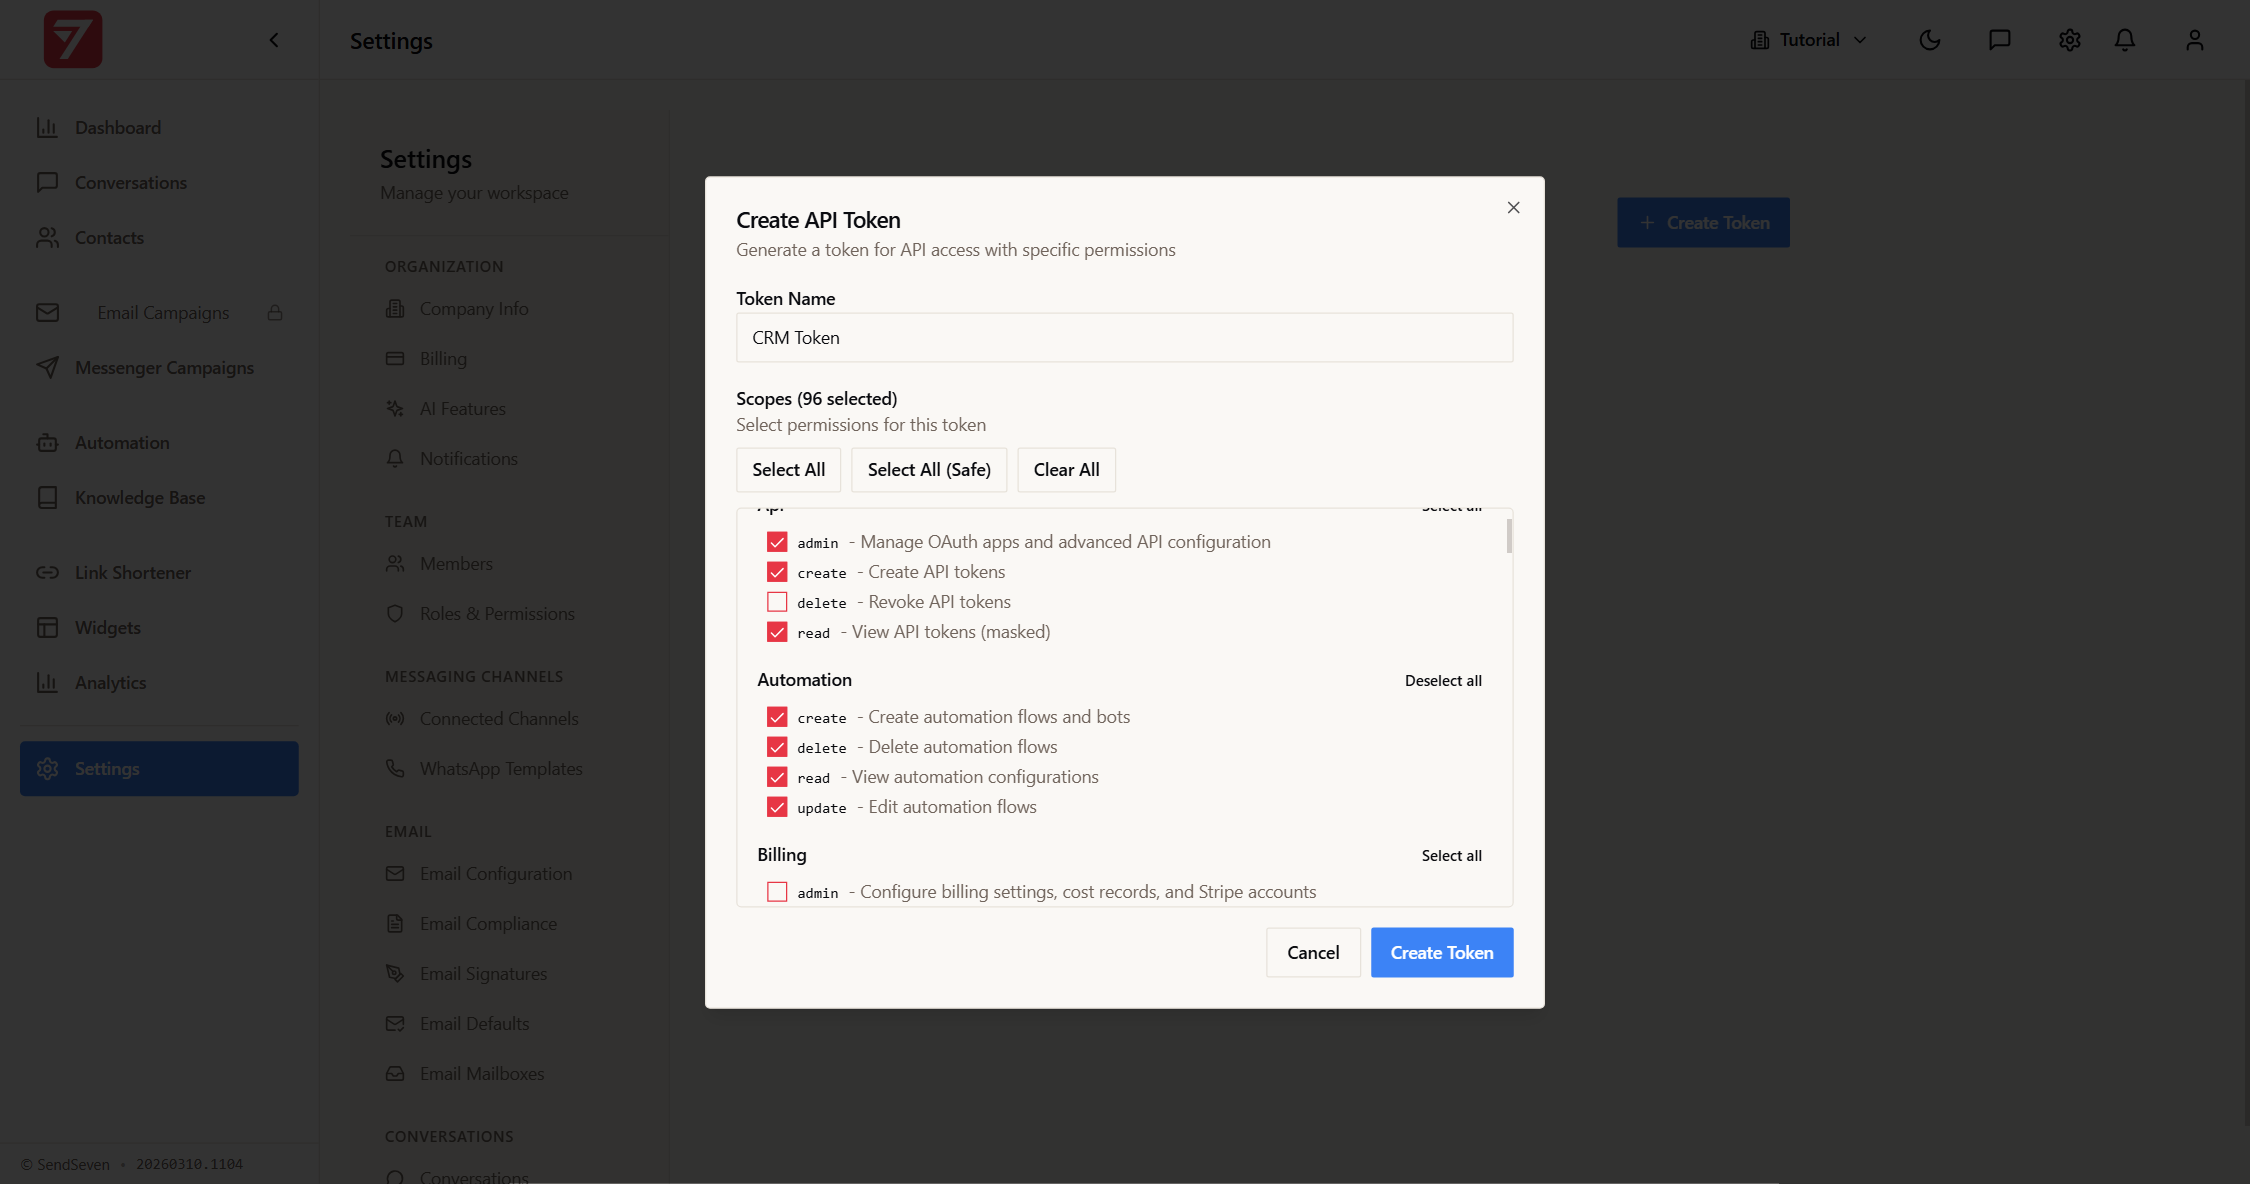This screenshot has width=2250, height=1184.
Task: Click the Widgets layout icon
Action: (x=47, y=628)
